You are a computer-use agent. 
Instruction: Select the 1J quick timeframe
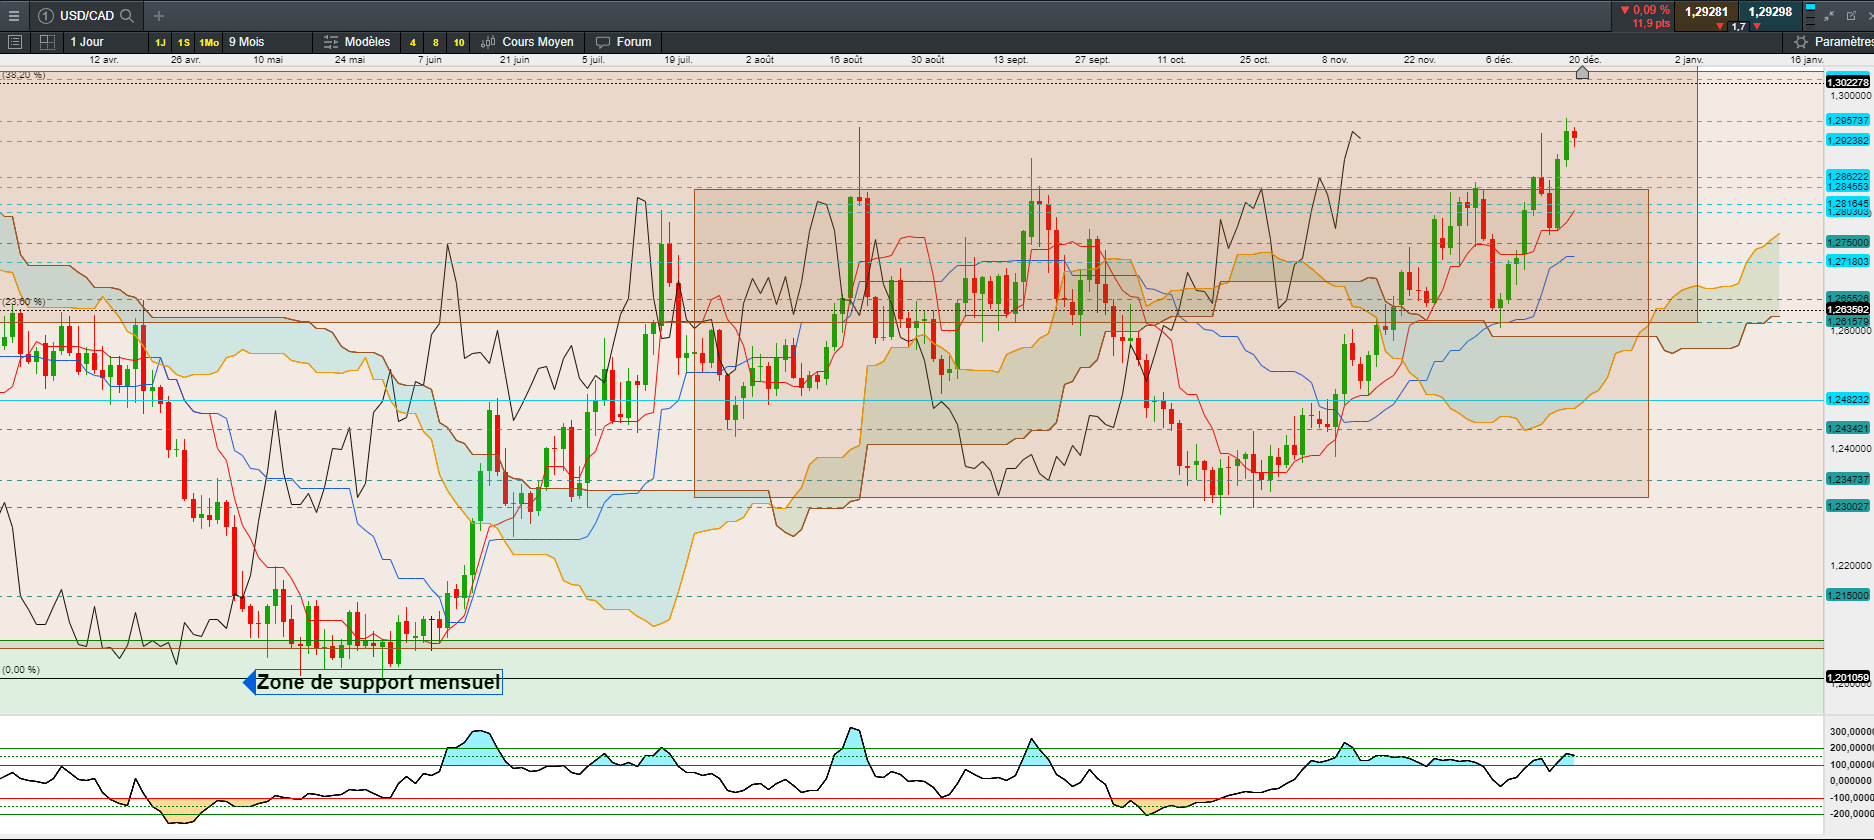160,42
